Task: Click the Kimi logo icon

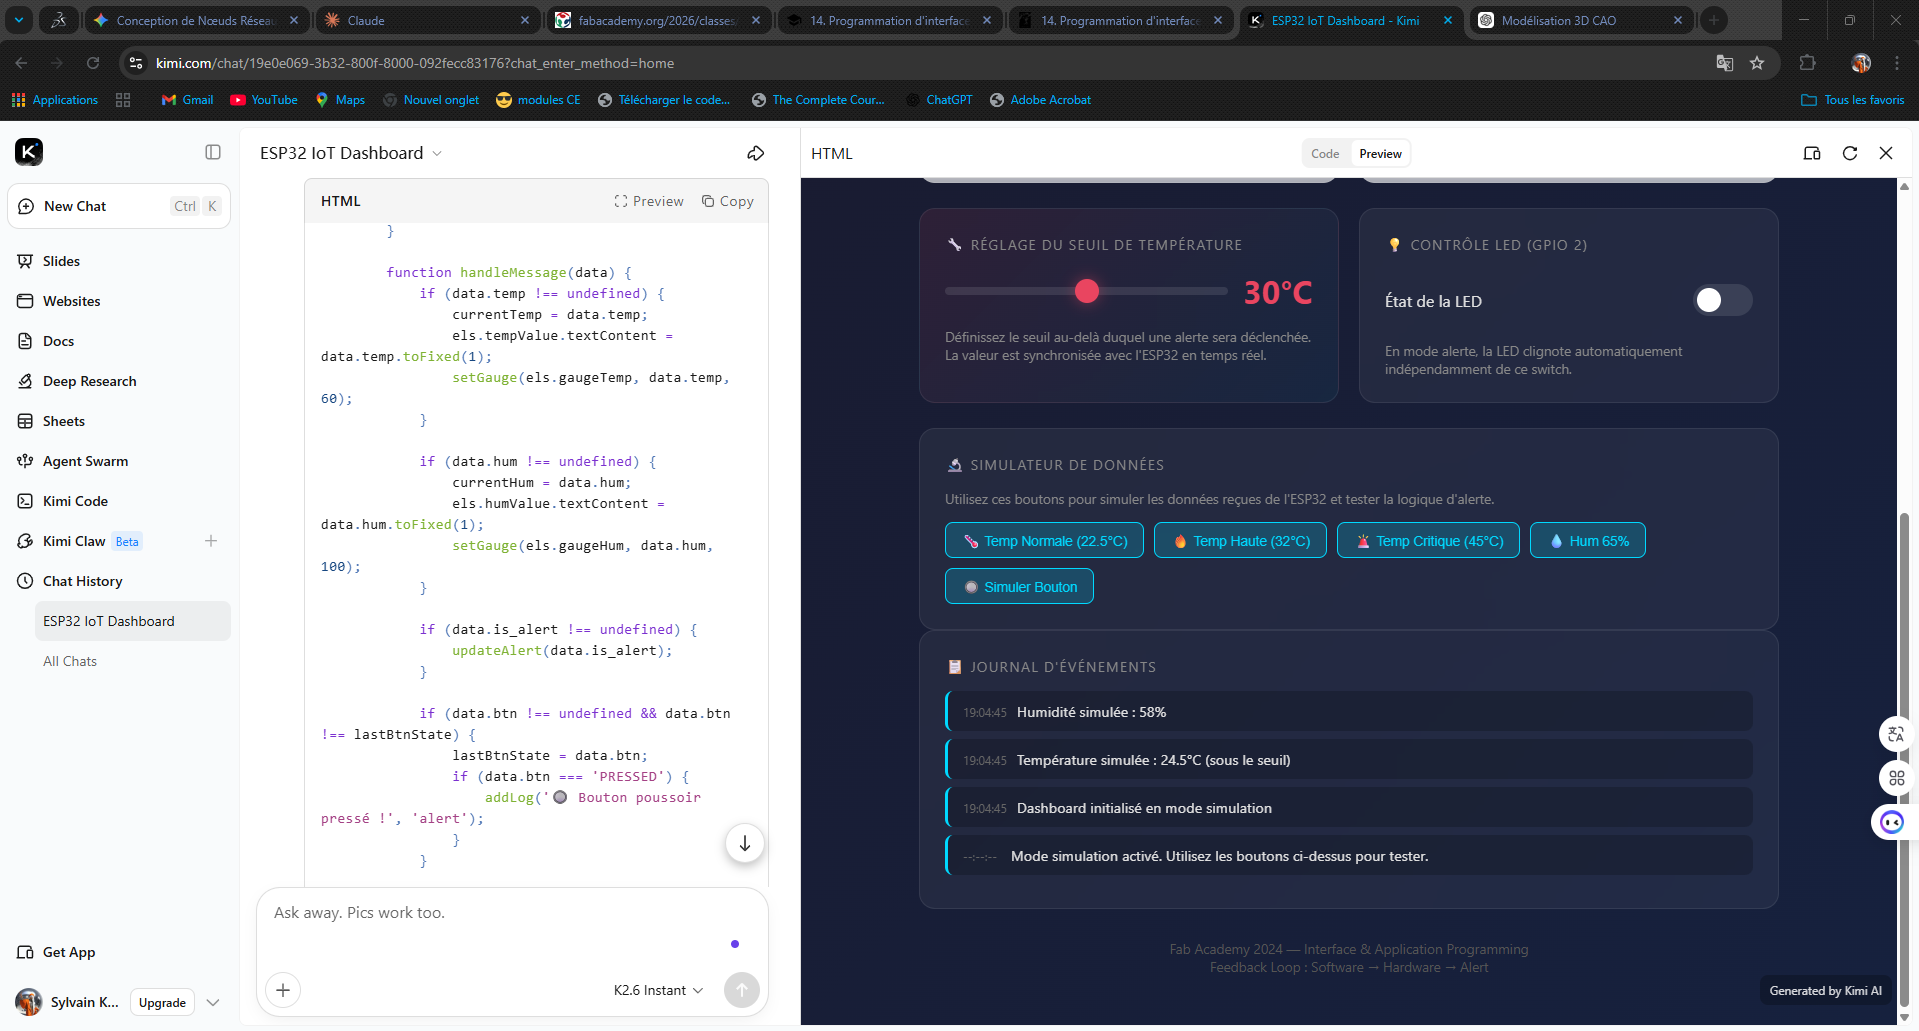Action: click(x=29, y=152)
